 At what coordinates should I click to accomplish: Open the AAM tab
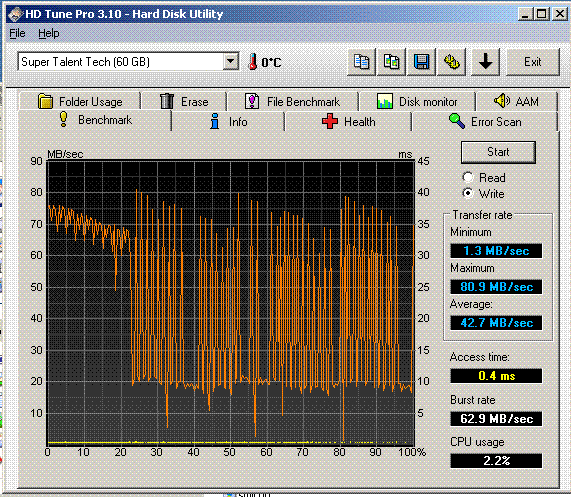pyautogui.click(x=517, y=101)
